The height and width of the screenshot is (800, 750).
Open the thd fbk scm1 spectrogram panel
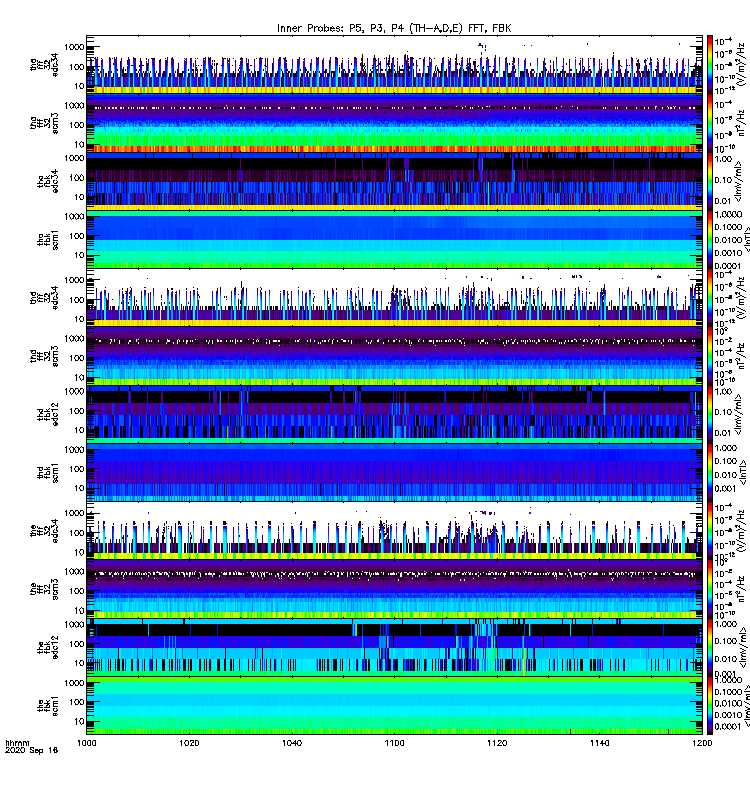pos(394,472)
